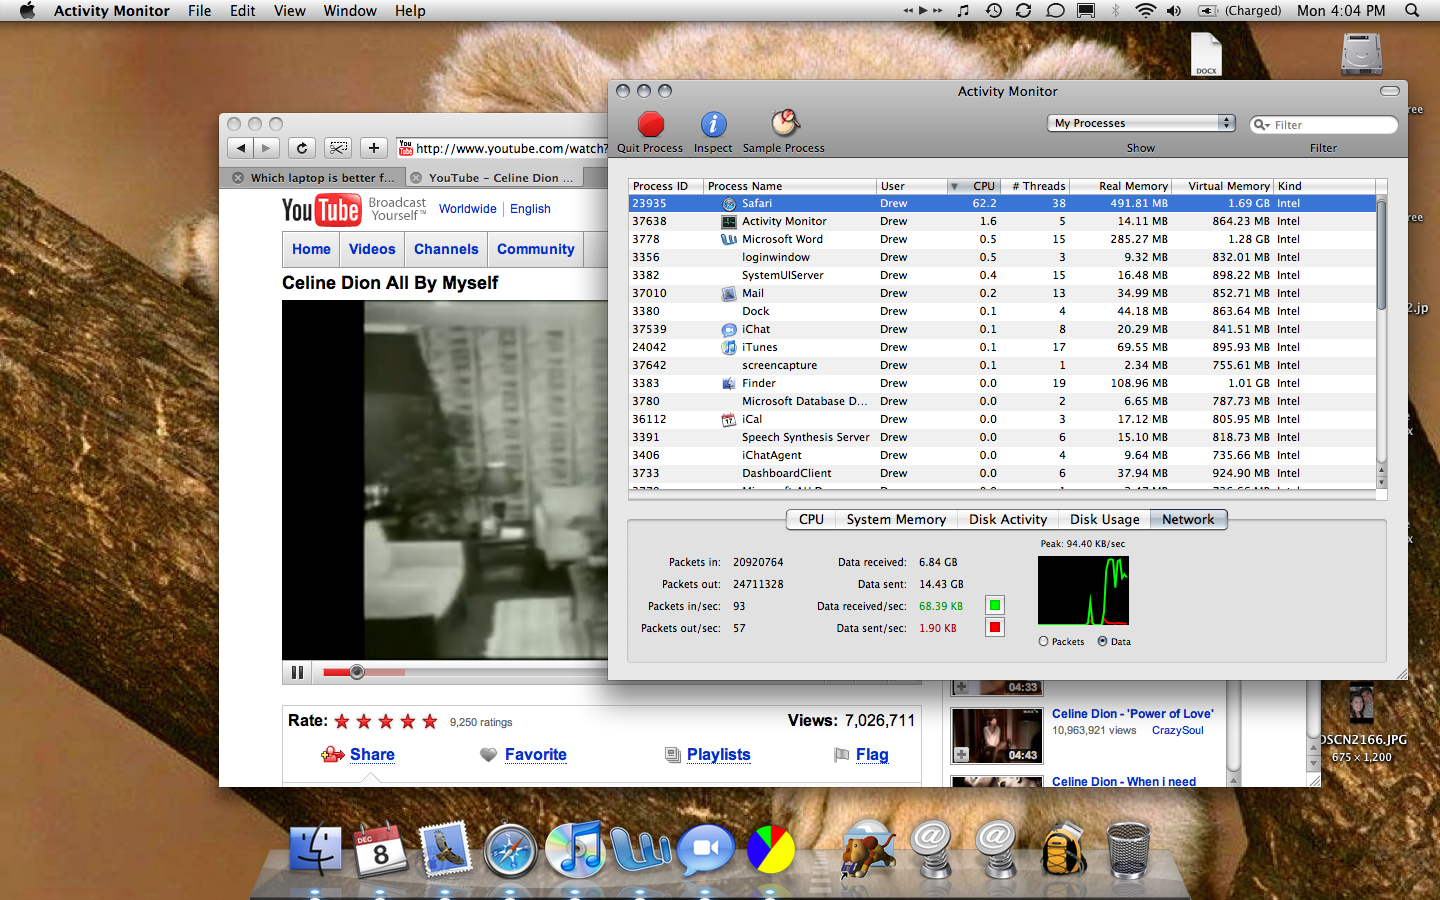Switch to the System Memory tab
The image size is (1440, 900).
pos(896,519)
